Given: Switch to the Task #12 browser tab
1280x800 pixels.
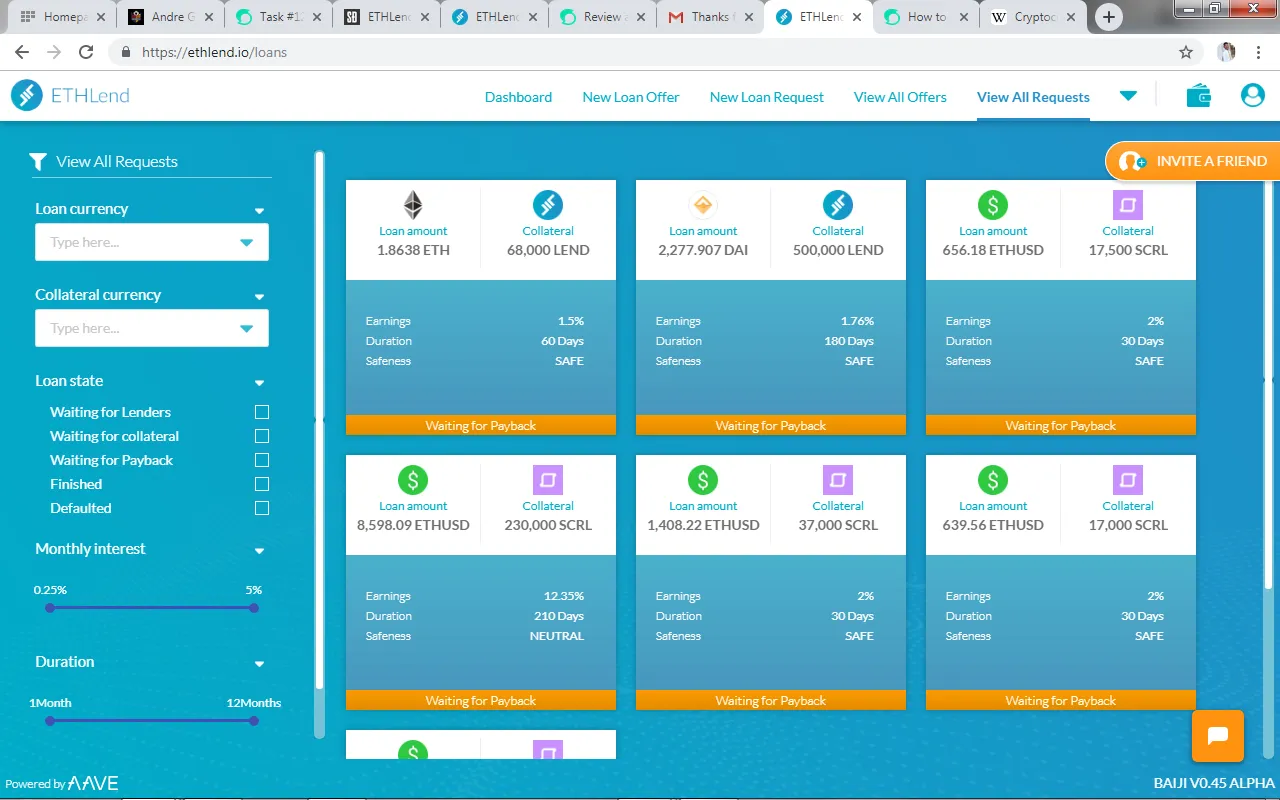Looking at the screenshot, I should coord(276,17).
